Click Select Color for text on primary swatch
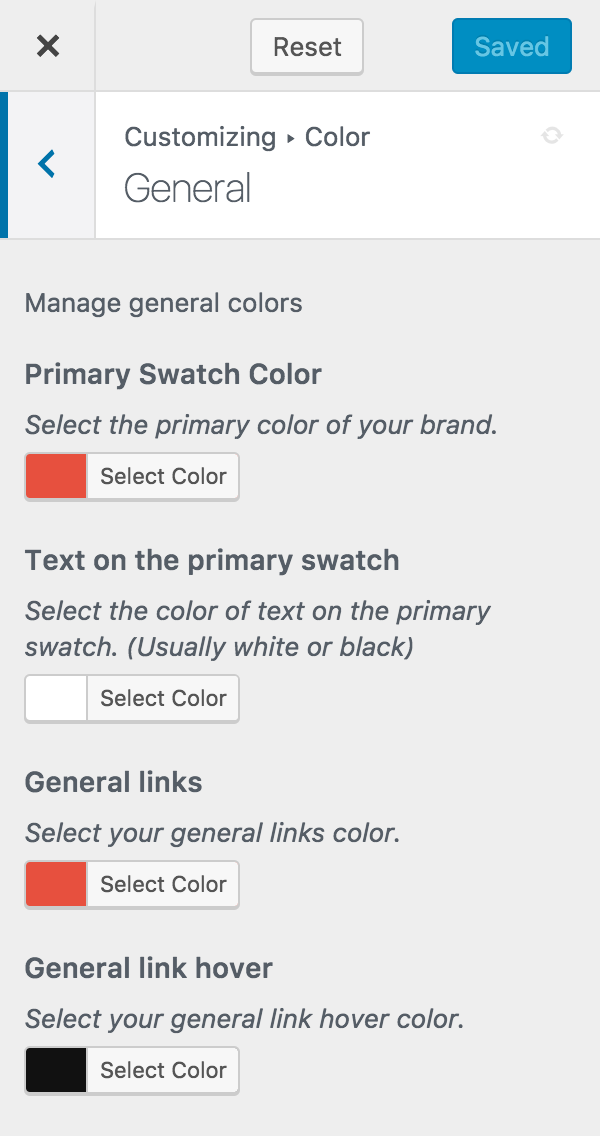The width and height of the screenshot is (600, 1136). click(163, 698)
